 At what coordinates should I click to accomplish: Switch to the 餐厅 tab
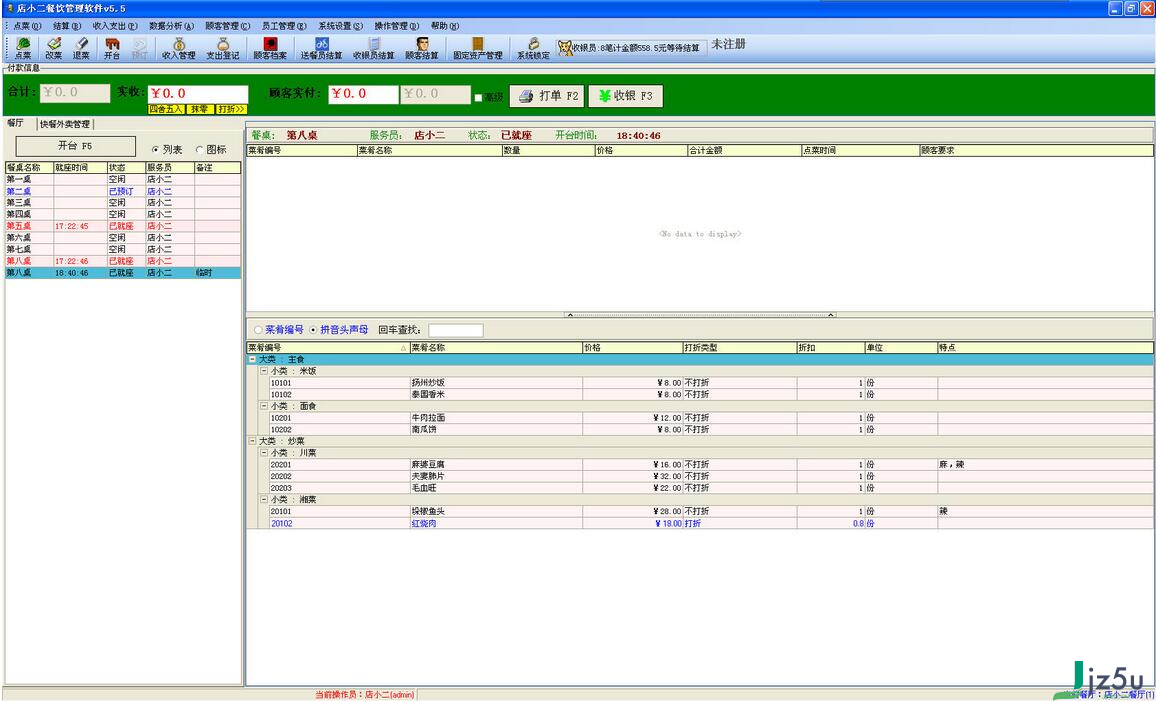[x=15, y=123]
